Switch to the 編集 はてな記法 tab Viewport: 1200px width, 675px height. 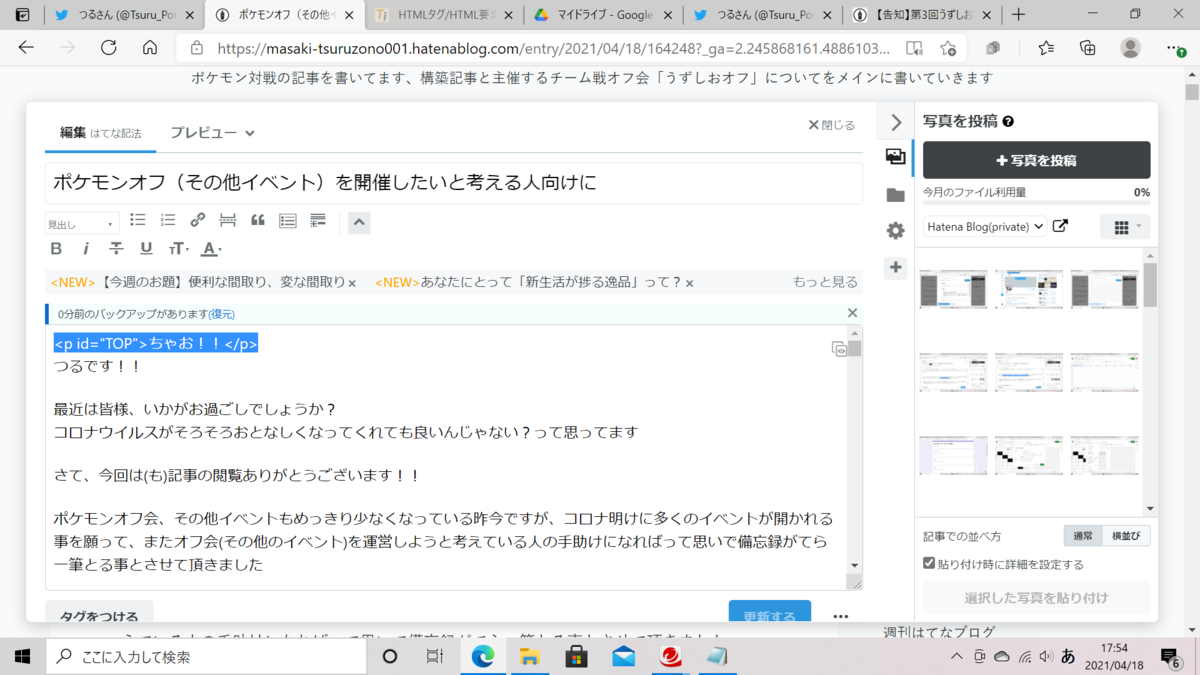pos(100,131)
